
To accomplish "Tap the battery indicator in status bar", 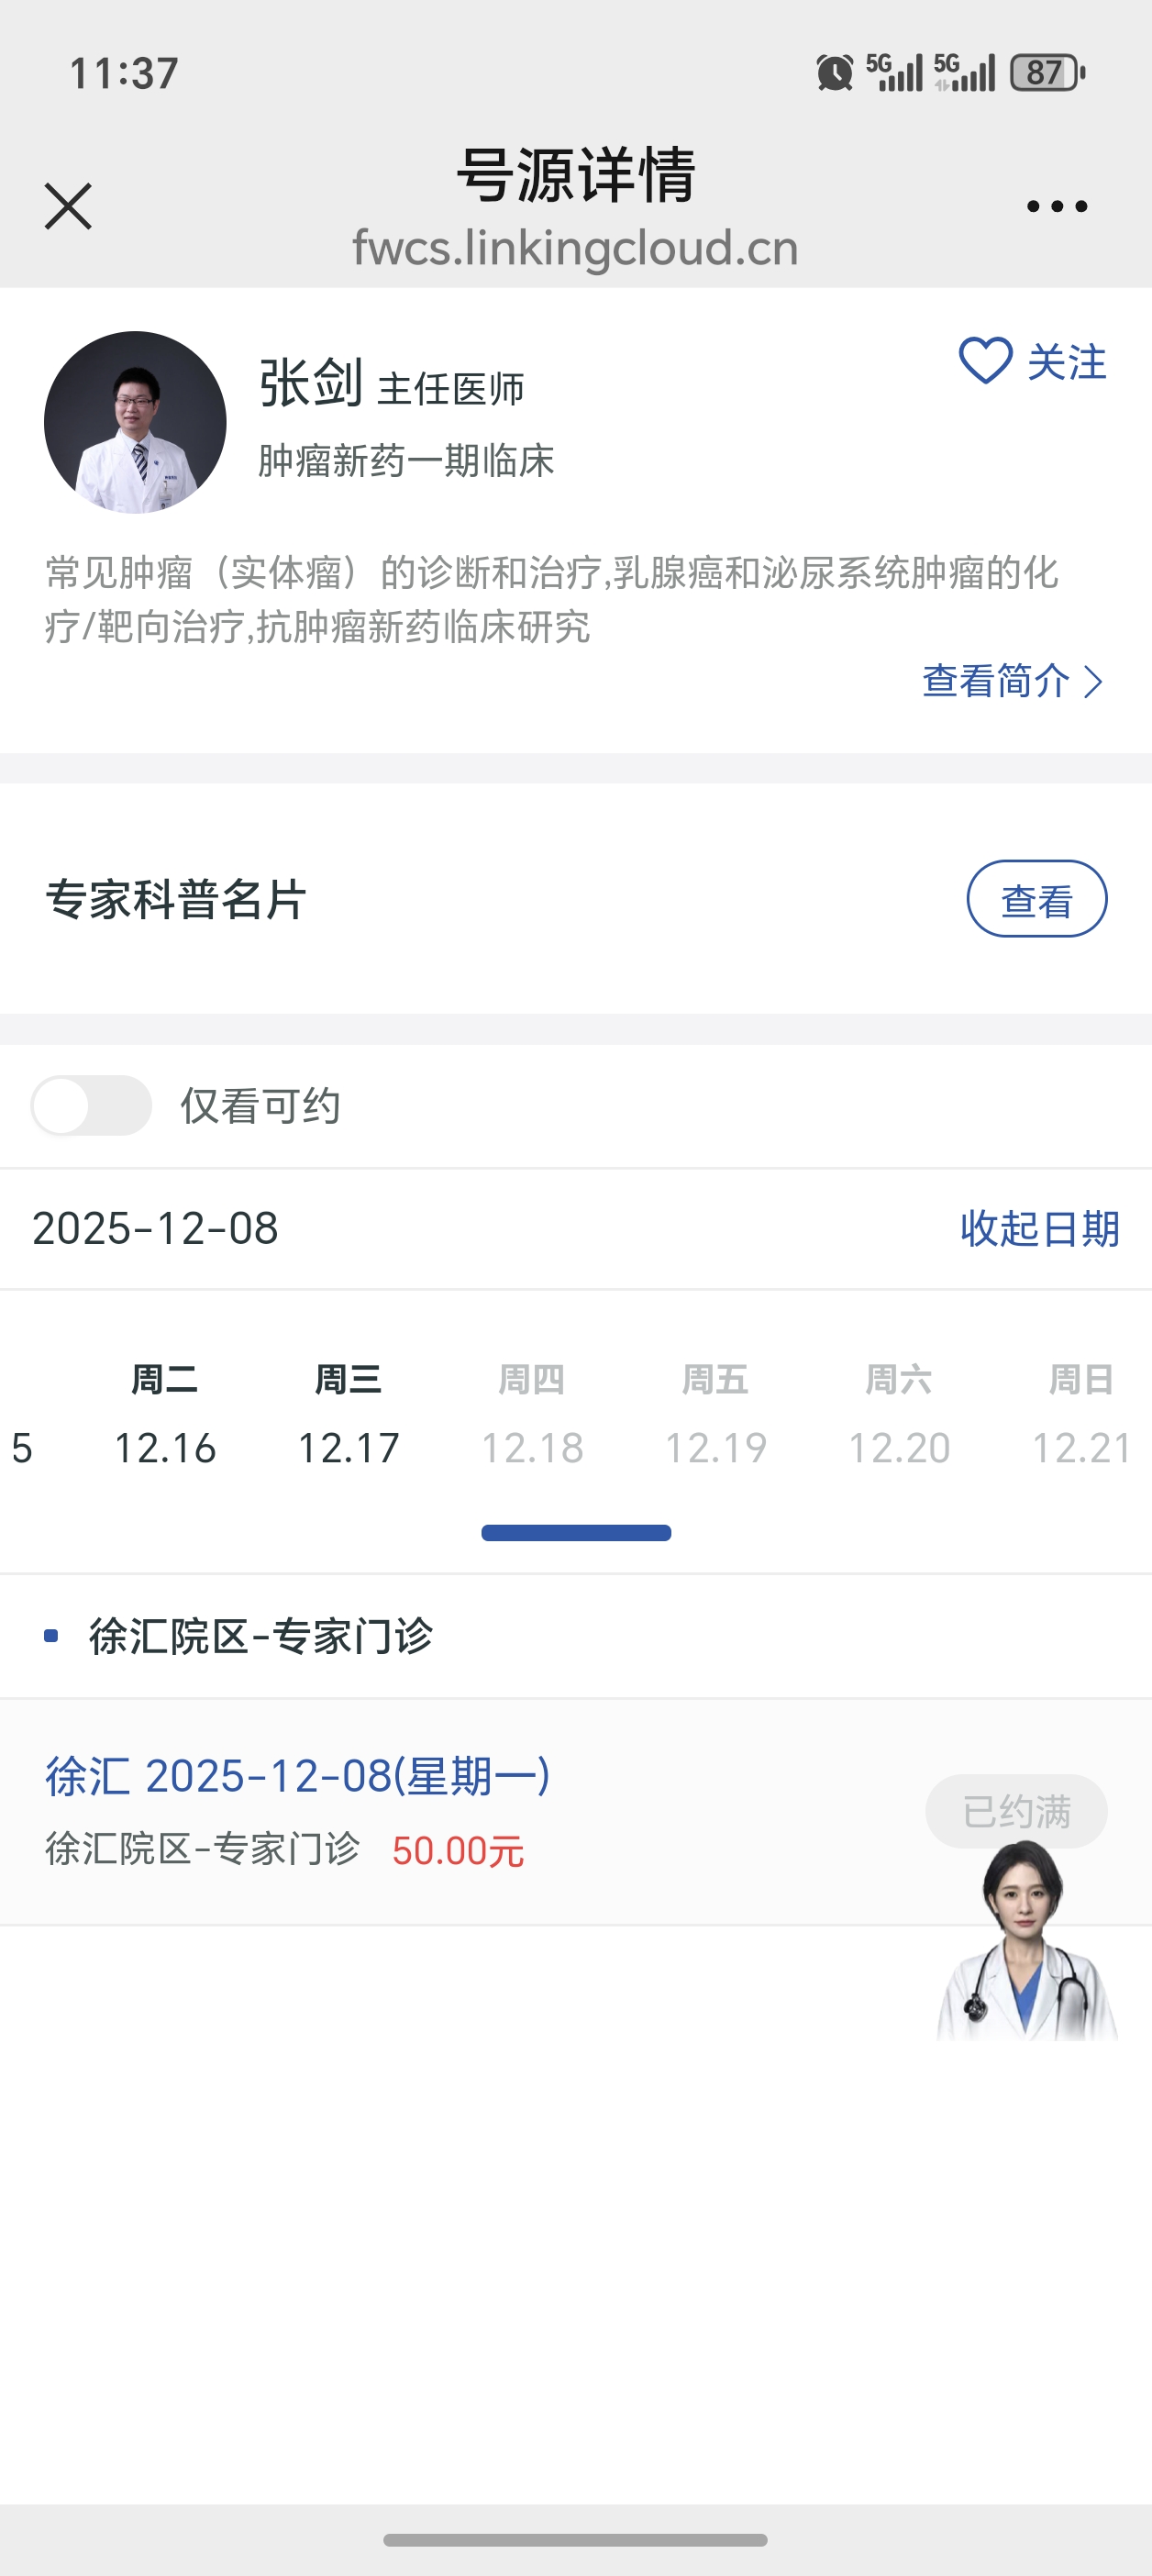I will pos(1046,73).
